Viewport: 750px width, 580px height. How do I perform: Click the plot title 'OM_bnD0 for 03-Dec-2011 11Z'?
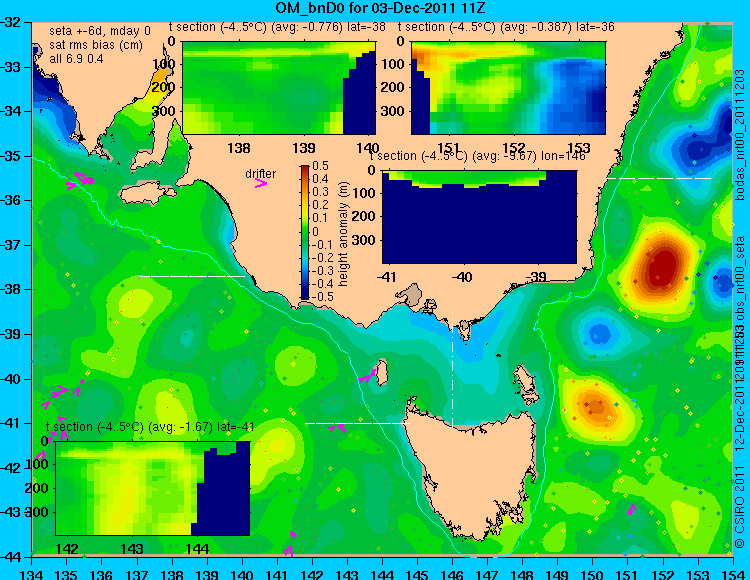[381, 8]
